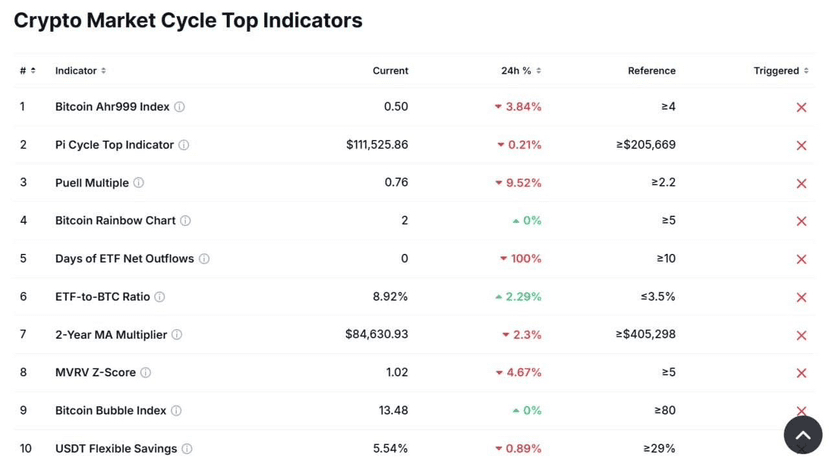Click info icon next to Bitcoin Ahr999 Index
This screenshot has width=829, height=467.
click(x=180, y=107)
